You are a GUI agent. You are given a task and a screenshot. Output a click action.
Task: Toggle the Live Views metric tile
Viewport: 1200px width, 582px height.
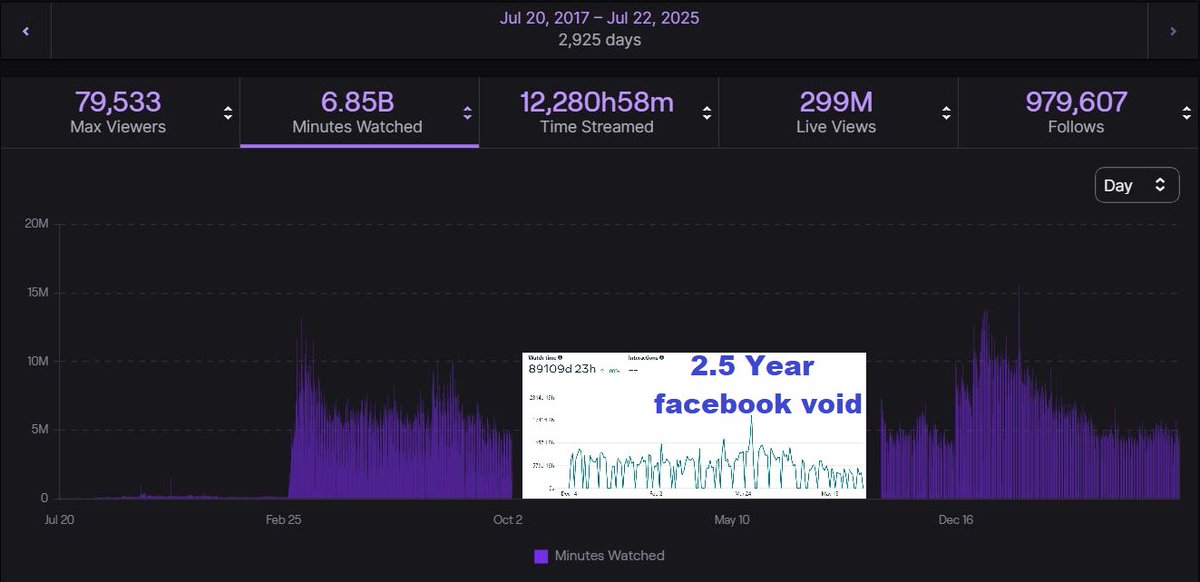(x=838, y=112)
